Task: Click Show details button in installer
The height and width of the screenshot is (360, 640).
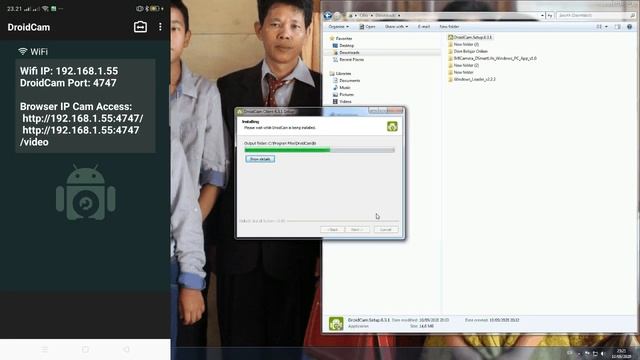Action: click(260, 159)
